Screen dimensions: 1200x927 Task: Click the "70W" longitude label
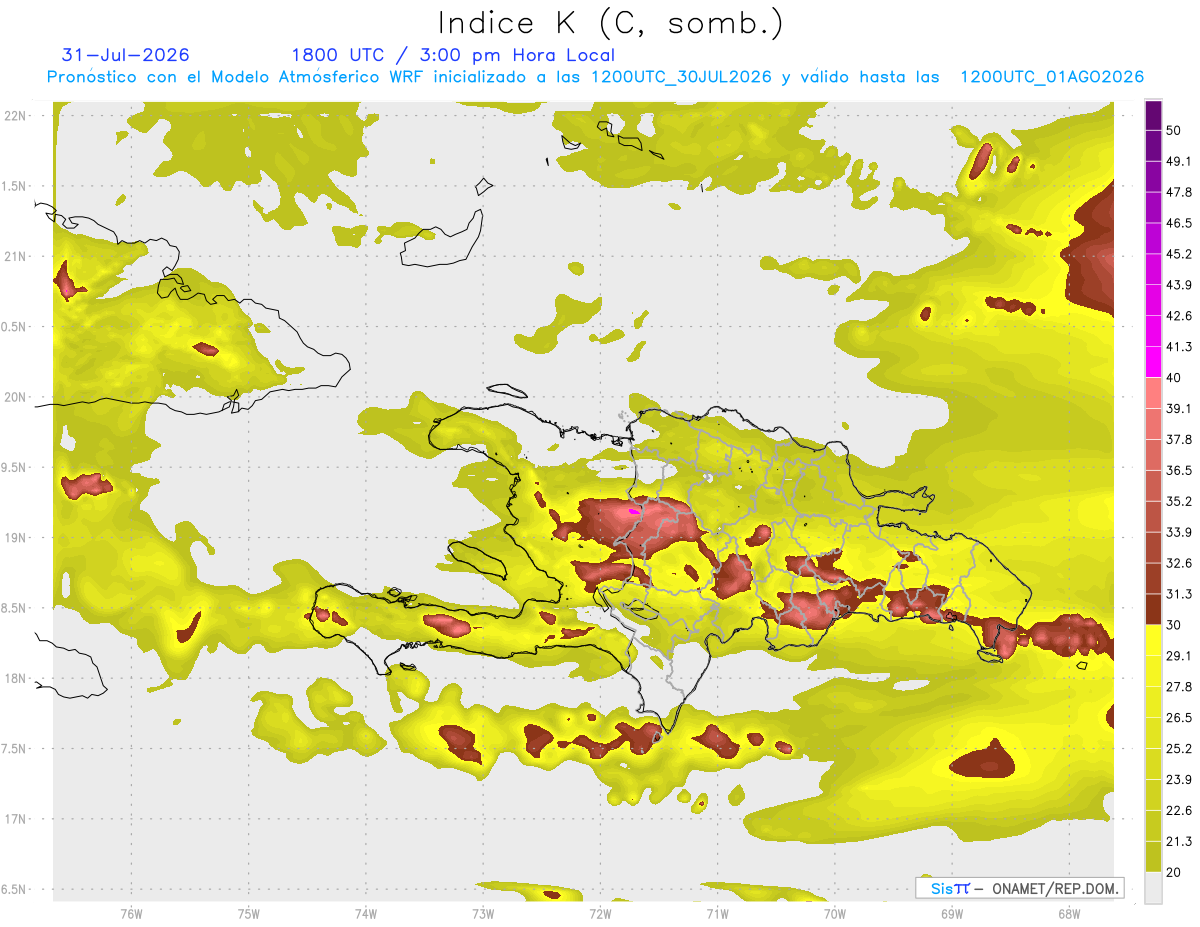pyautogui.click(x=835, y=913)
